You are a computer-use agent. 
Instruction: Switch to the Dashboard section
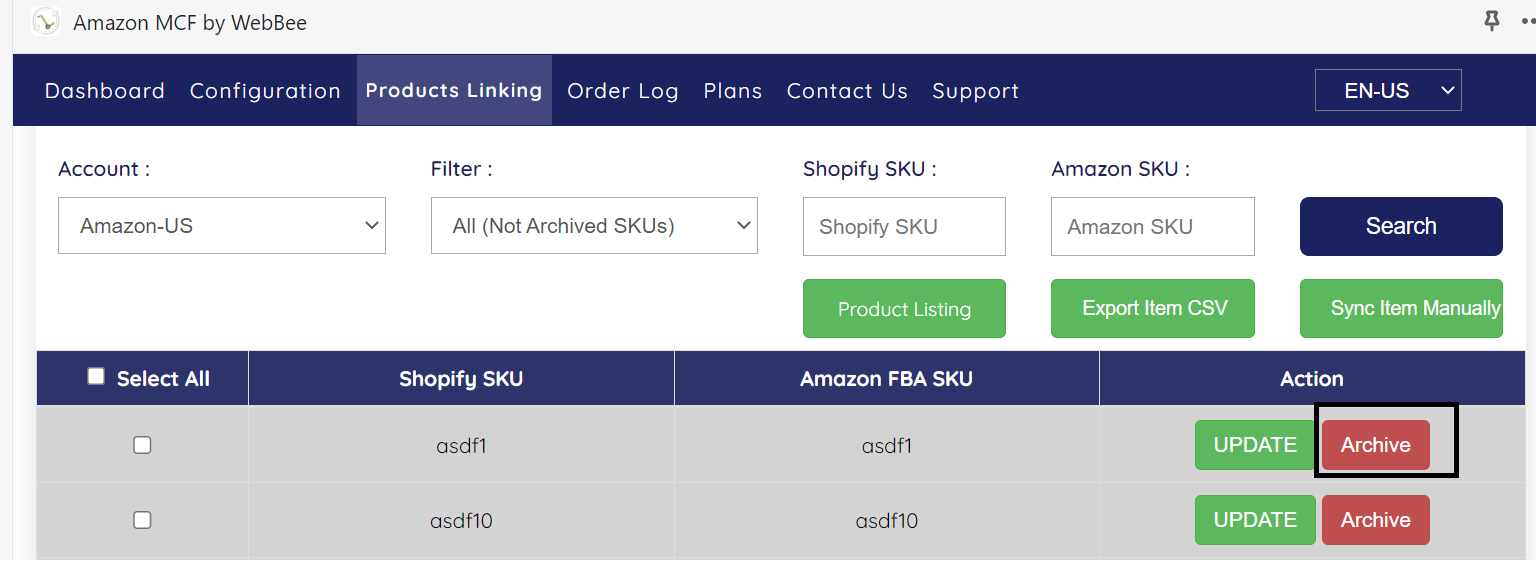click(x=104, y=90)
